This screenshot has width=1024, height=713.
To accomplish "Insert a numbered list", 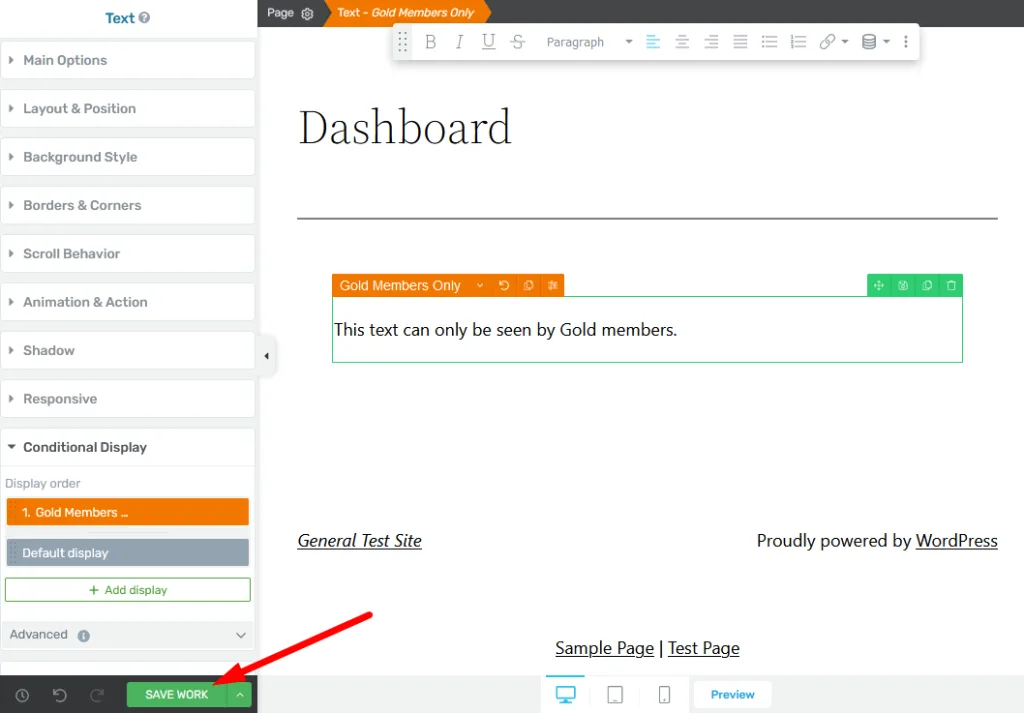I will 798,42.
